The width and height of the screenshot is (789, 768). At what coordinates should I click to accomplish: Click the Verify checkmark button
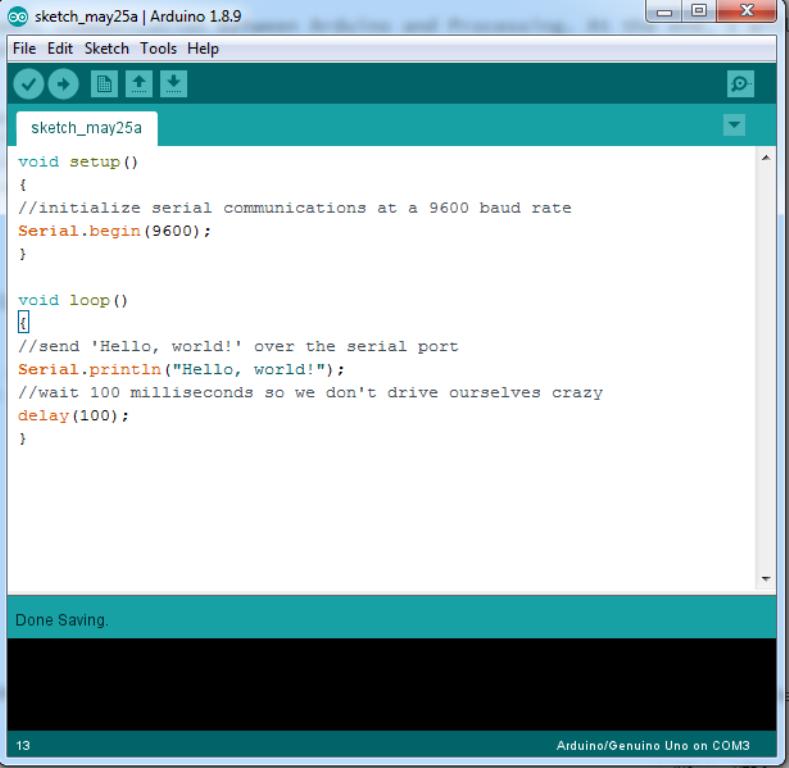pyautogui.click(x=29, y=84)
